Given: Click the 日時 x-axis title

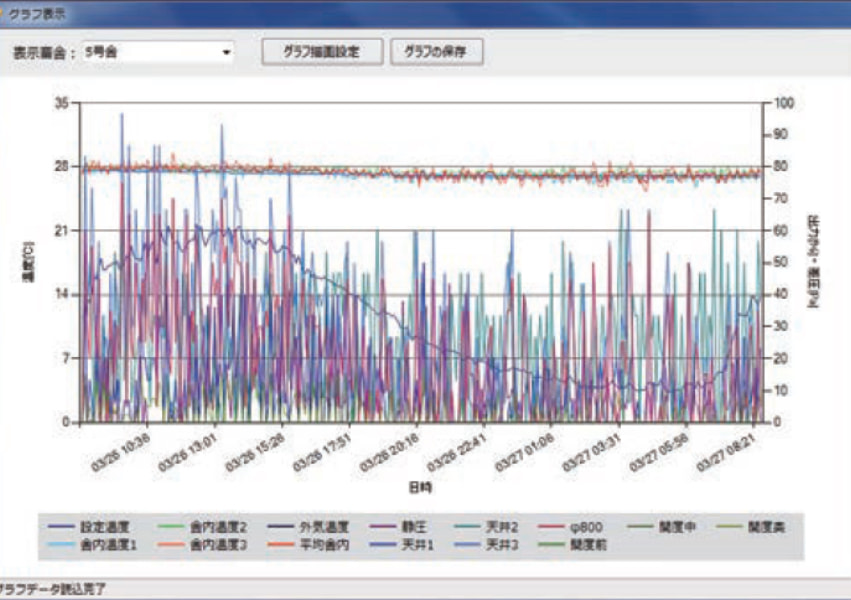Looking at the screenshot, I should point(420,487).
